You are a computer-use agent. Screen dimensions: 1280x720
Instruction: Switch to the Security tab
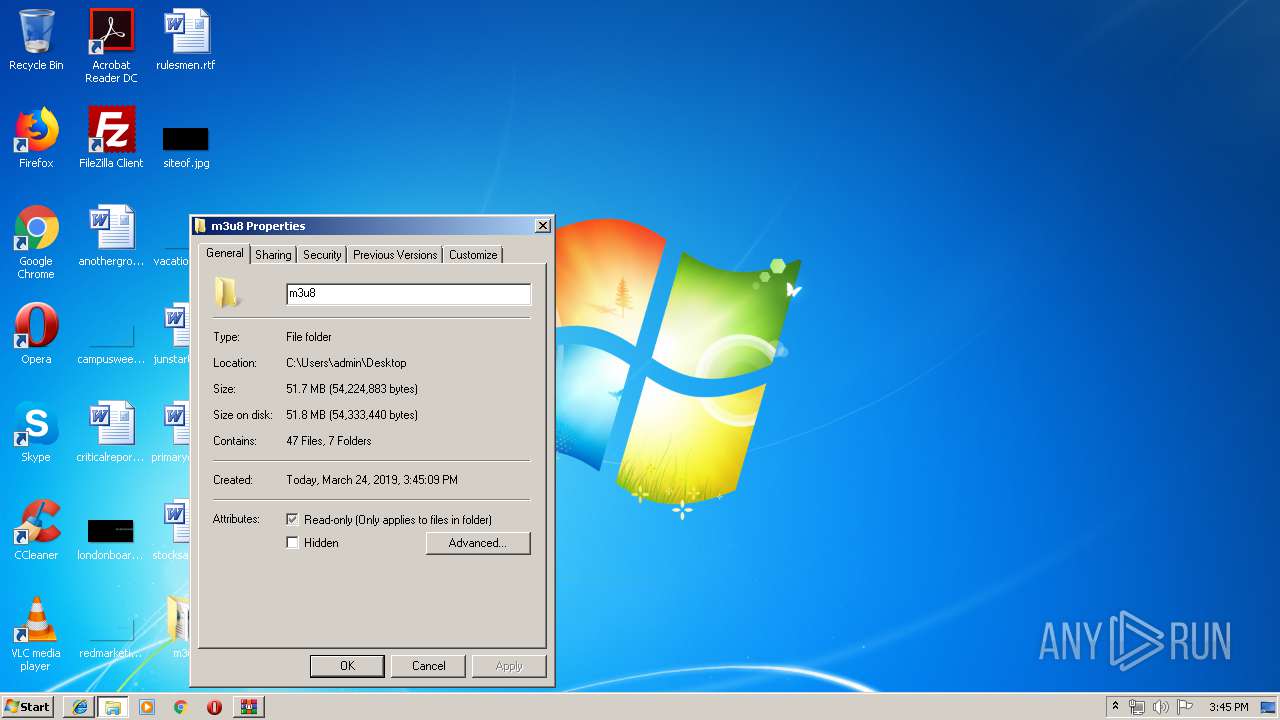pos(322,255)
